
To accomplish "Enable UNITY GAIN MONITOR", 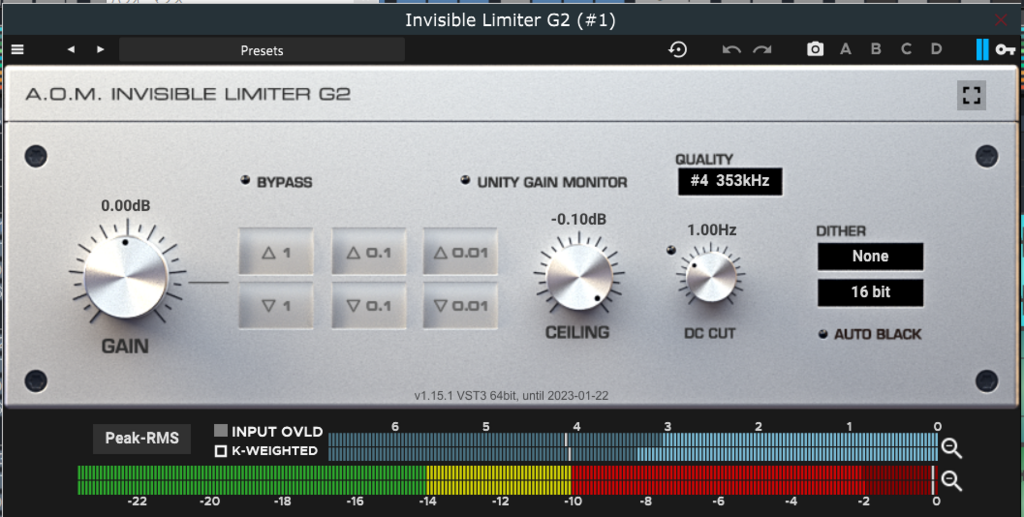I will tap(465, 180).
